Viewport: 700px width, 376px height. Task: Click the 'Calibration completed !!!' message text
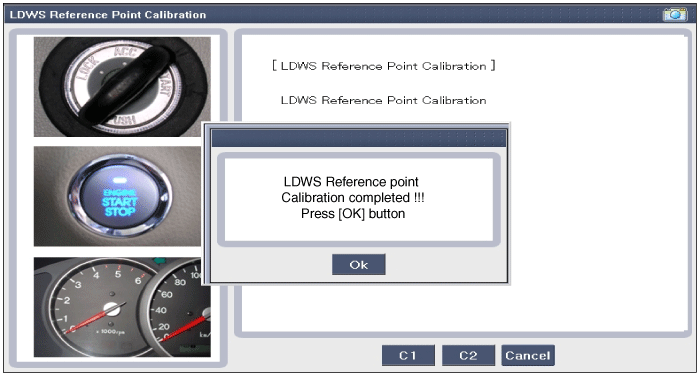point(353,197)
